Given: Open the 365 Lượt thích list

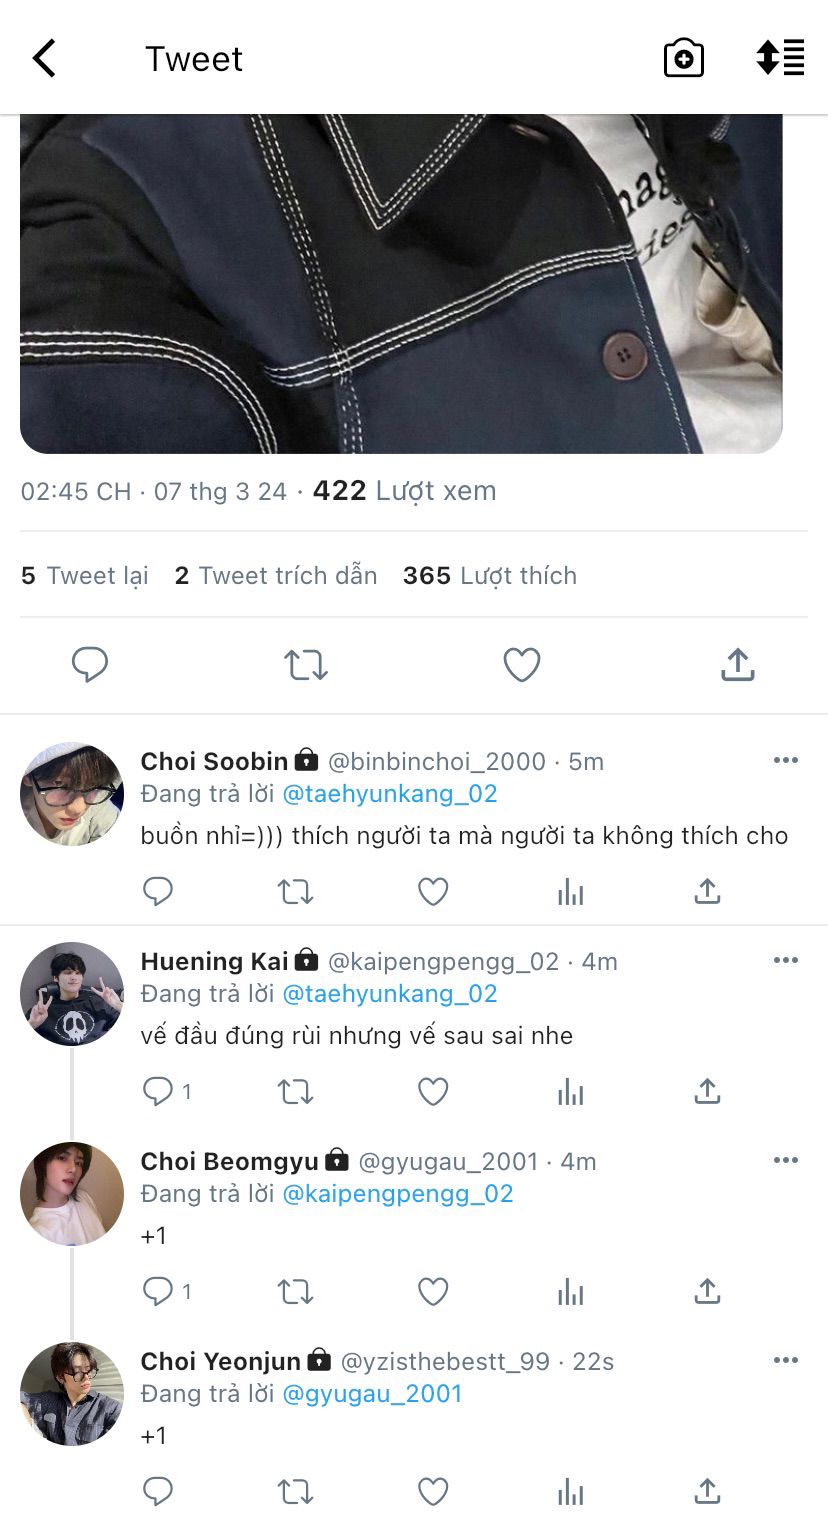Looking at the screenshot, I should [x=490, y=576].
